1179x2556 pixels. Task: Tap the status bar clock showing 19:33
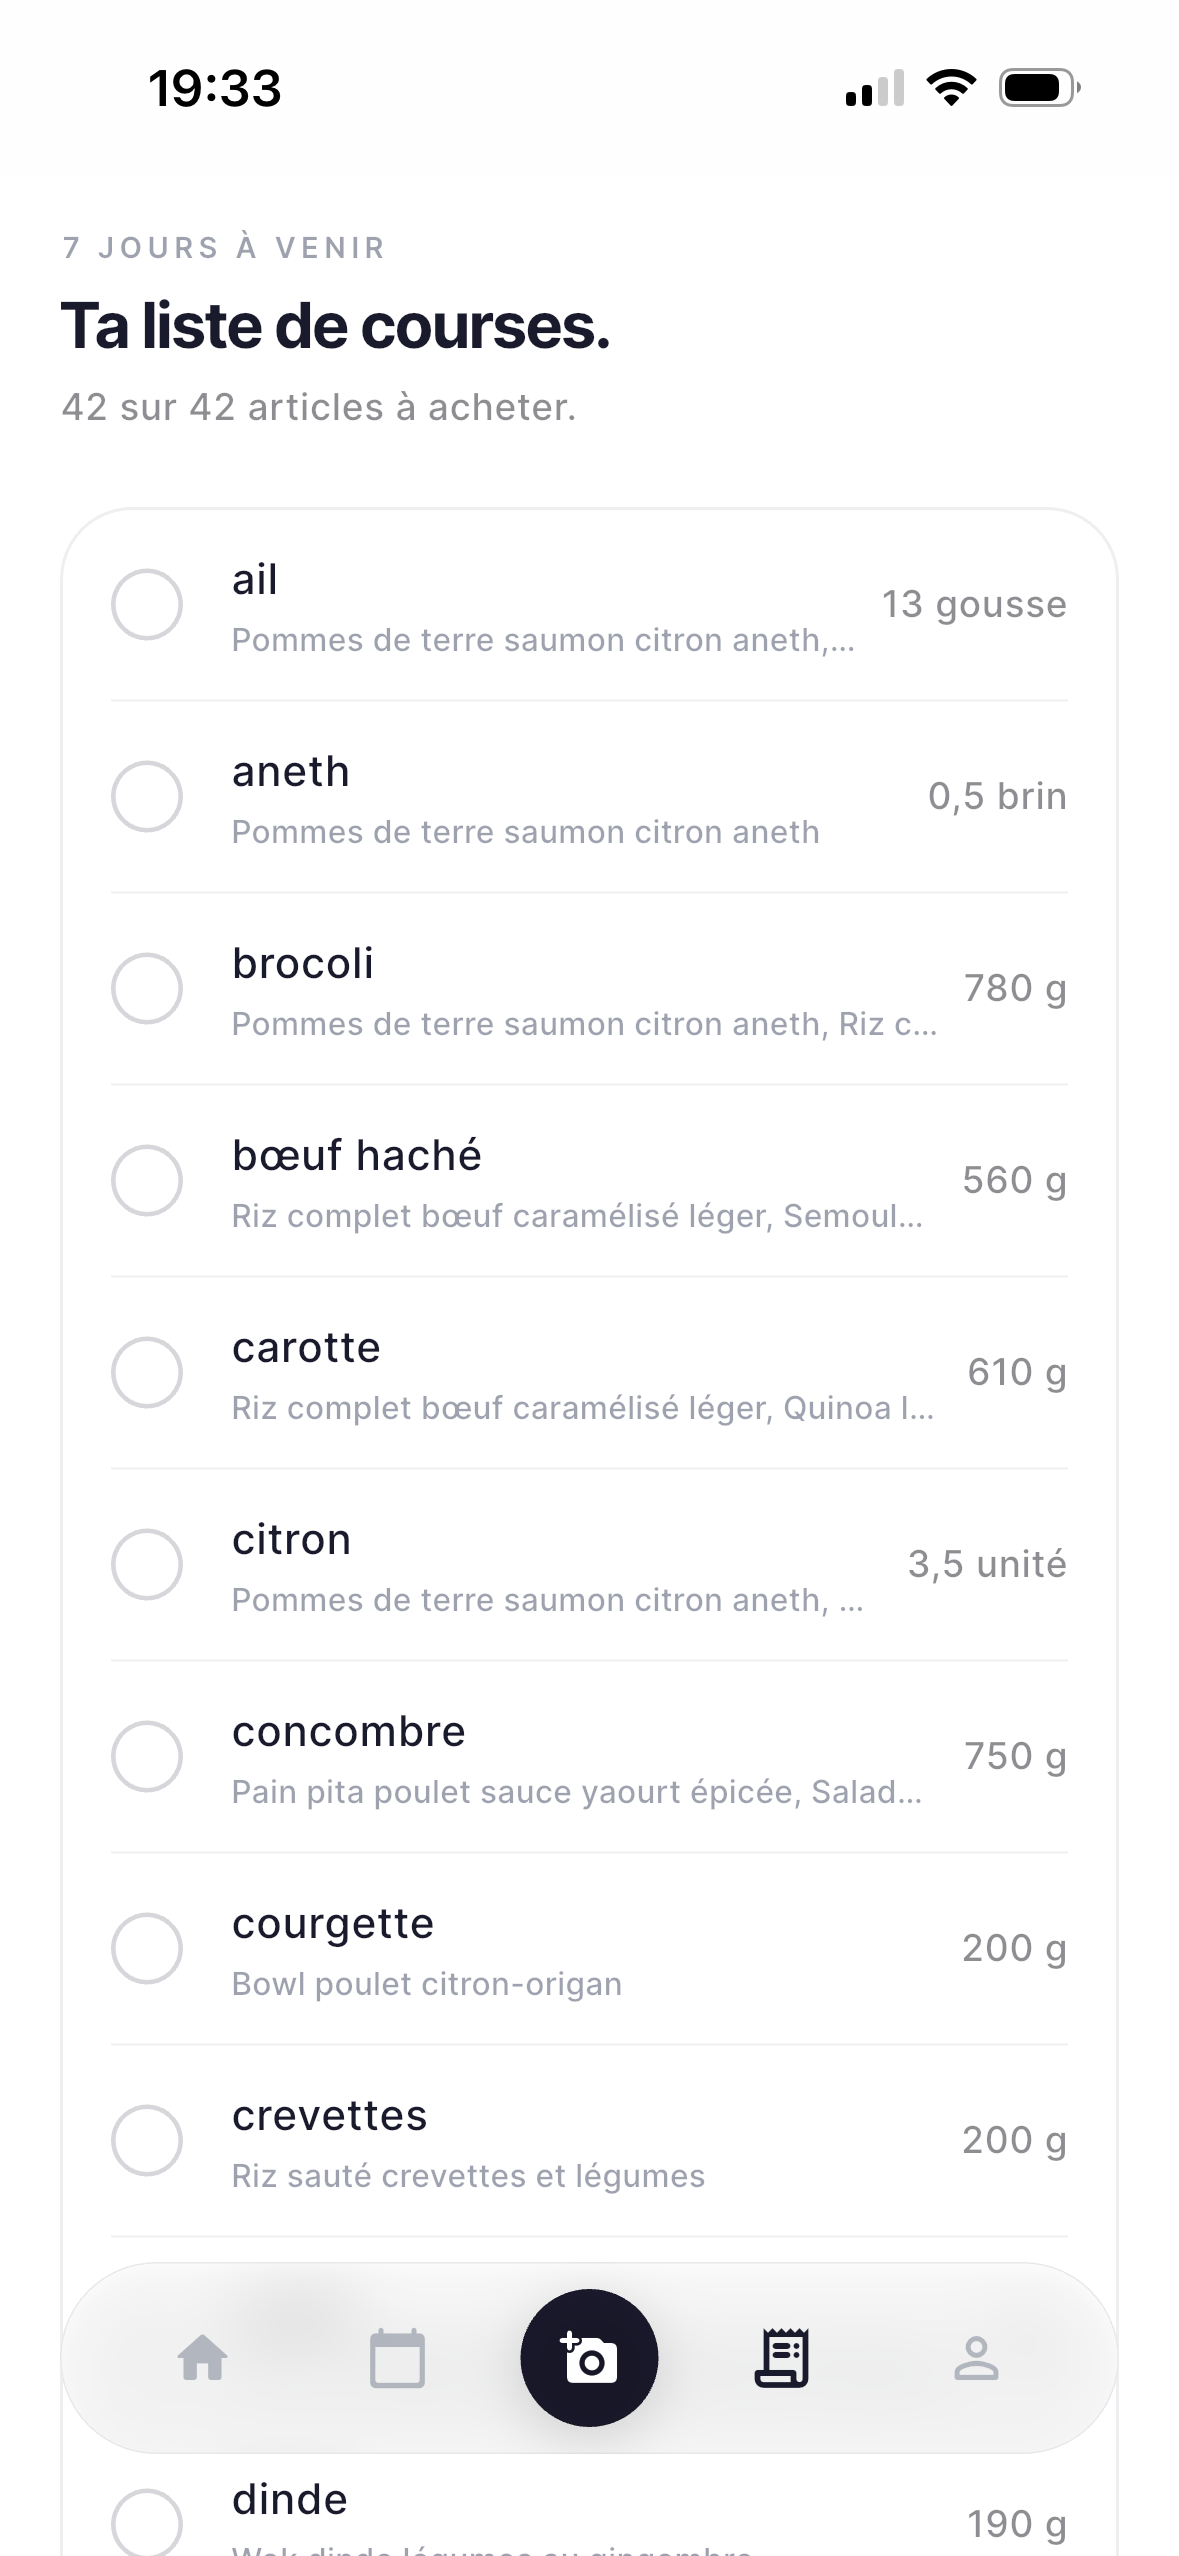click(x=215, y=88)
